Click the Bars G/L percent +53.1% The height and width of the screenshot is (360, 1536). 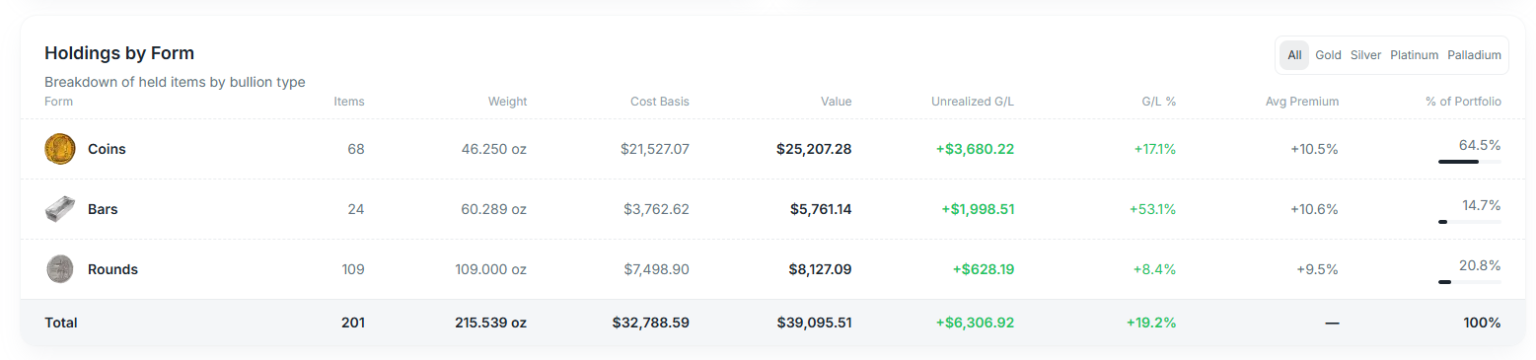coord(1153,209)
